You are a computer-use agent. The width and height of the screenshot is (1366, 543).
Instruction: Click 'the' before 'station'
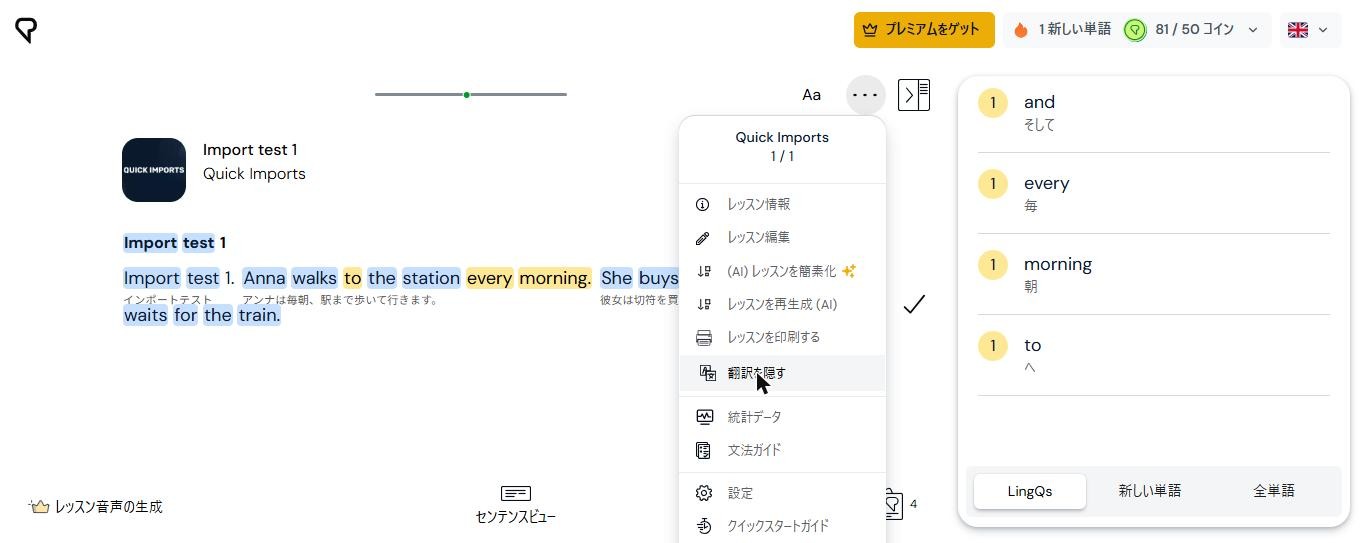(x=381, y=278)
